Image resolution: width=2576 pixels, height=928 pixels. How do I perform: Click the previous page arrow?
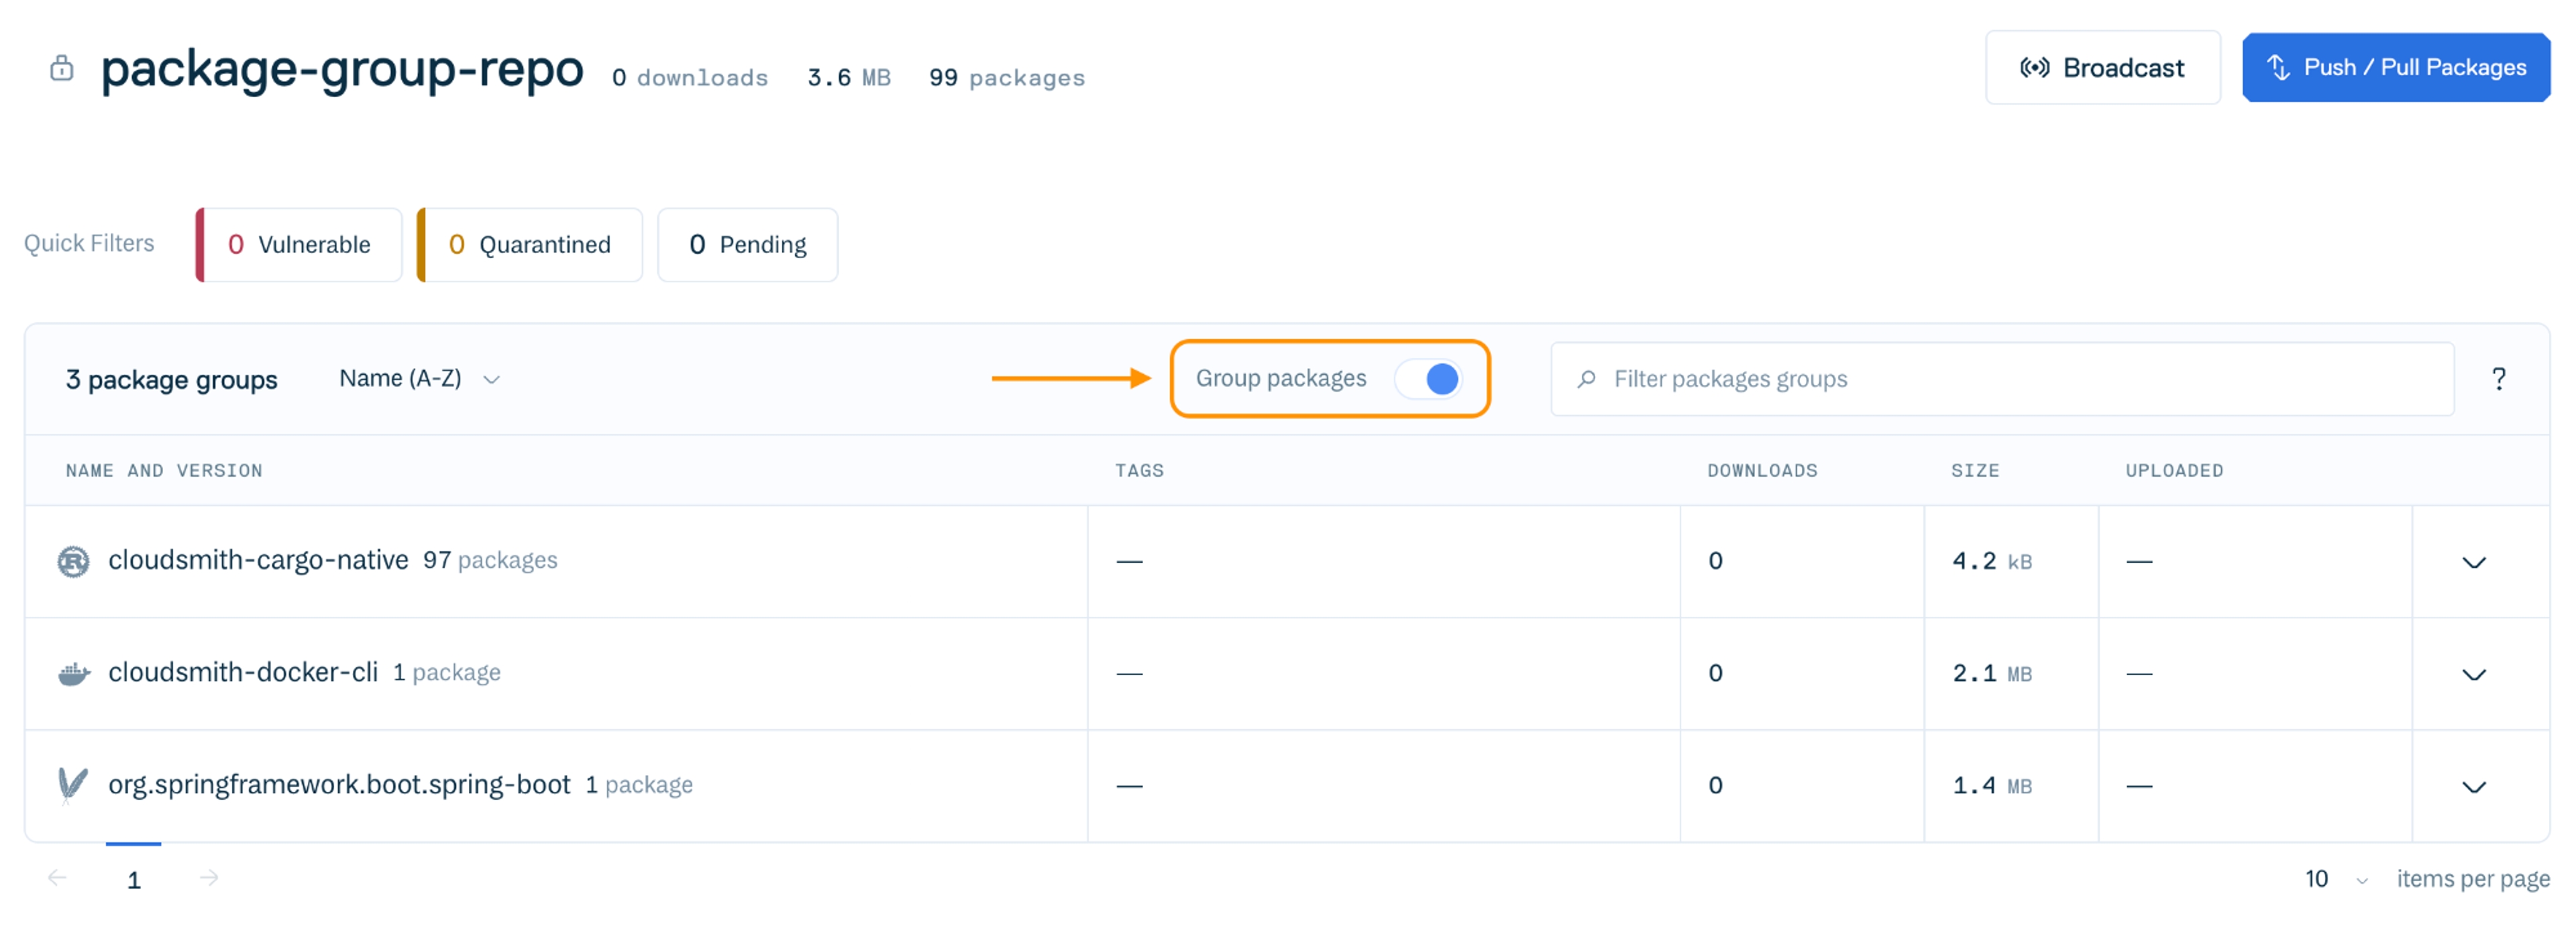57,878
